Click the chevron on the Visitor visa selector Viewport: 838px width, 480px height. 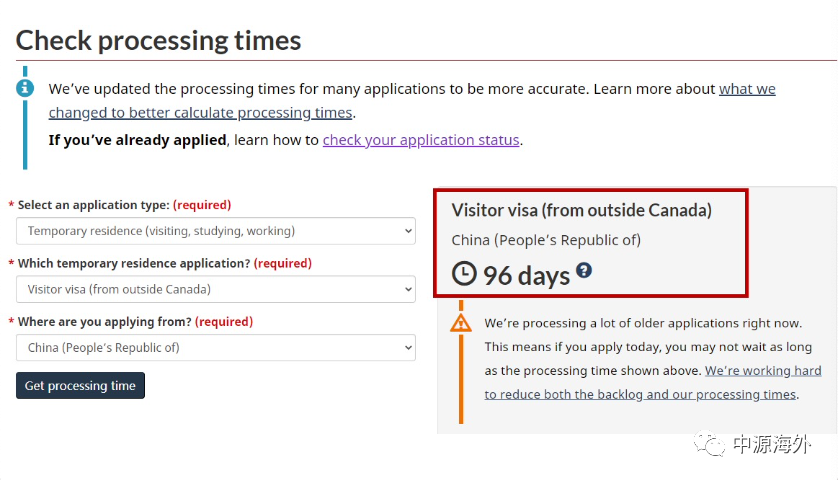408,290
